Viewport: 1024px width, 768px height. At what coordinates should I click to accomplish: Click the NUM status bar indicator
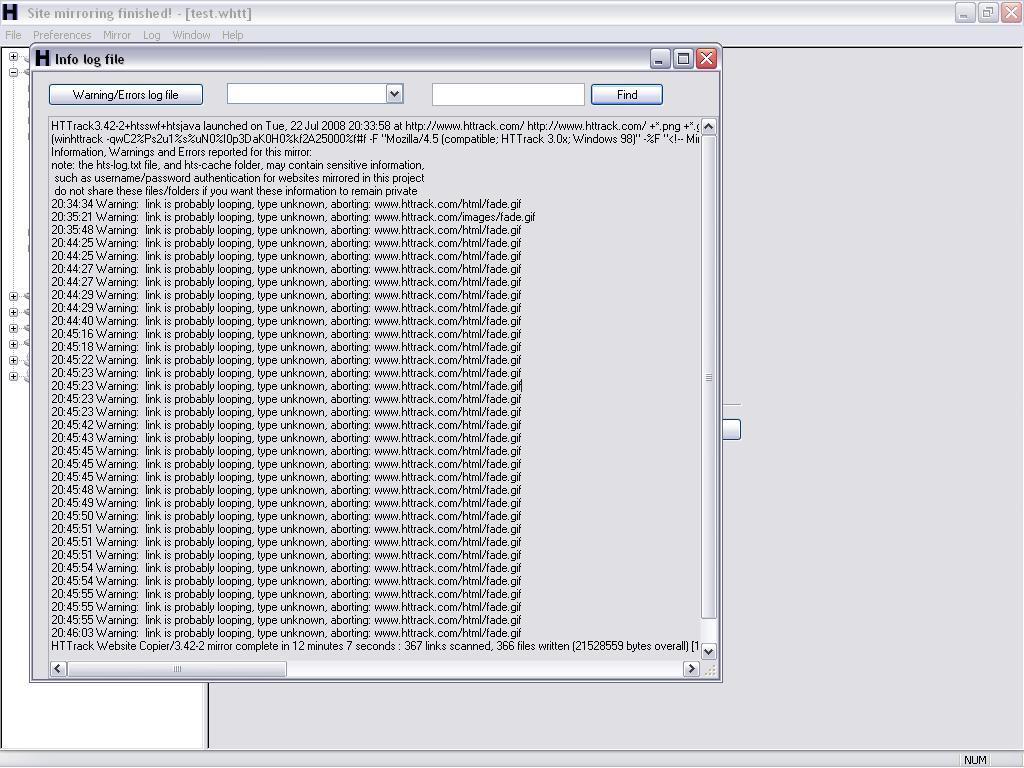tap(975, 760)
